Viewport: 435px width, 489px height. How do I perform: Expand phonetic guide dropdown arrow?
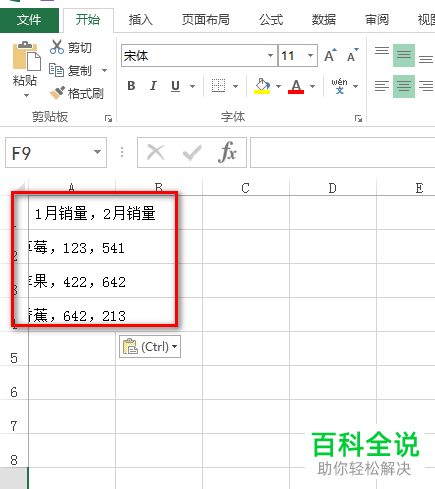[x=355, y=86]
